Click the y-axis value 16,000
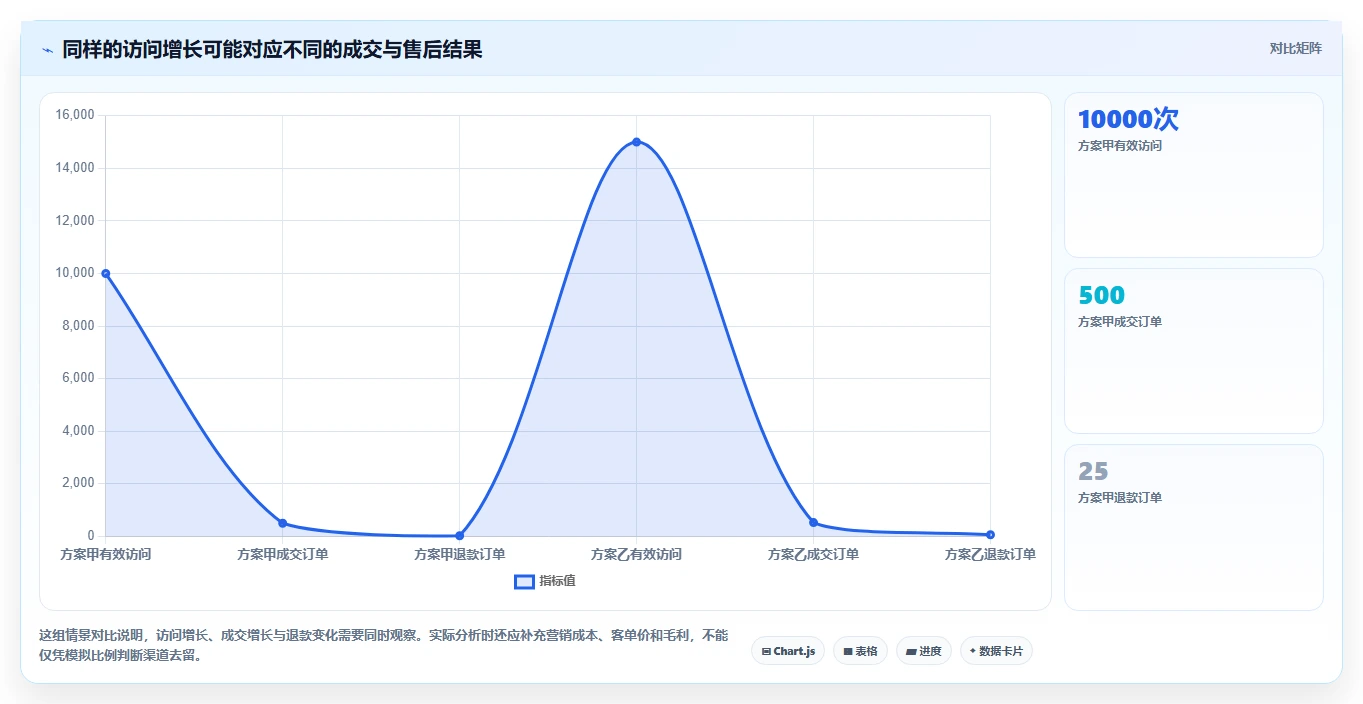 click(75, 115)
